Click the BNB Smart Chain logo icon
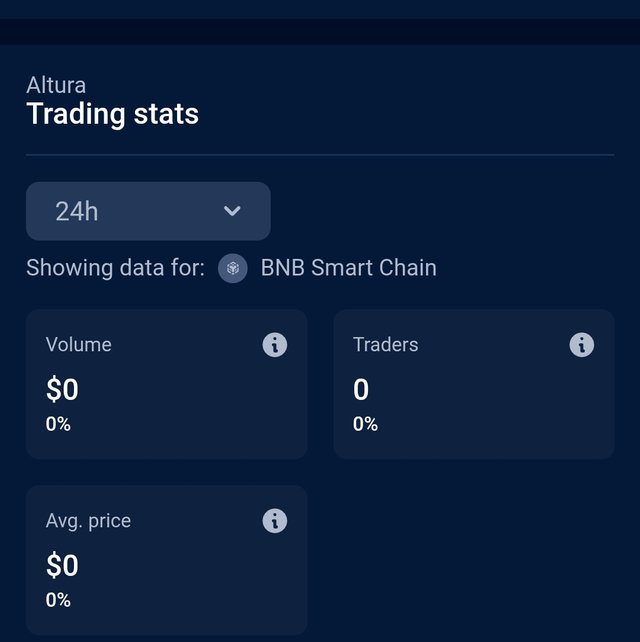The image size is (640, 642). (x=233, y=268)
